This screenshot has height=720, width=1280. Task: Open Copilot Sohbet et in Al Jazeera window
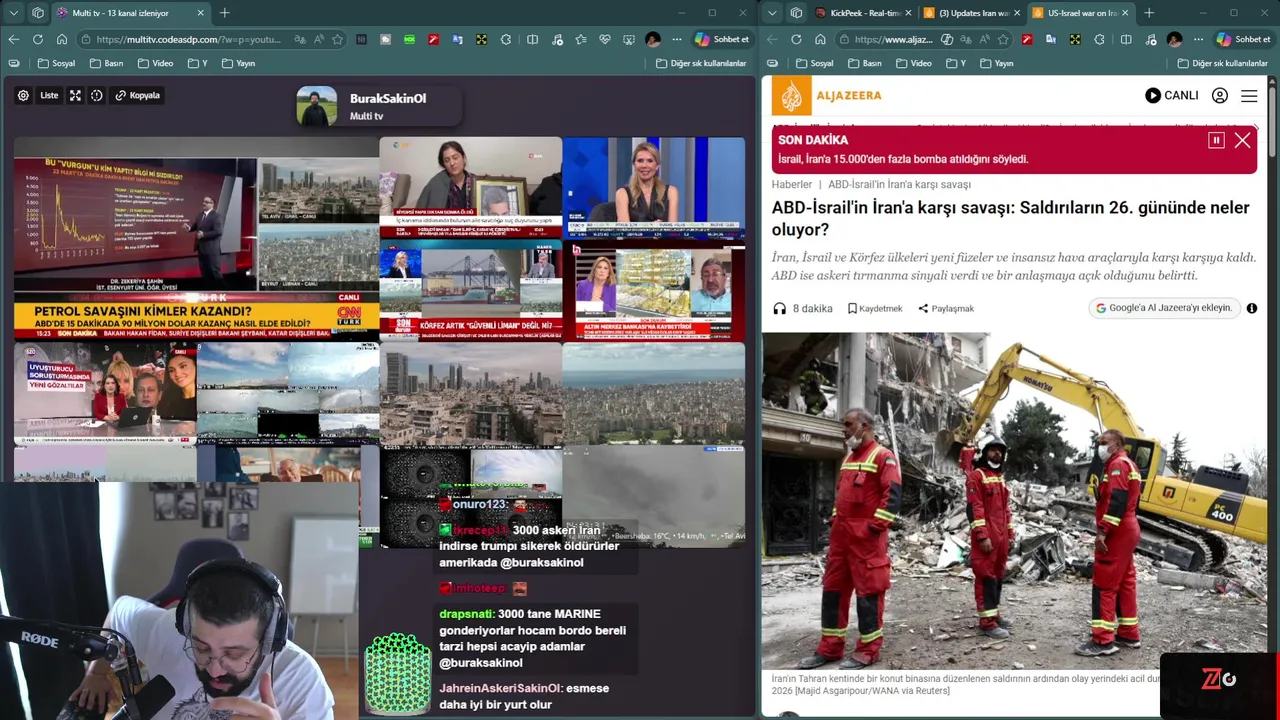pyautogui.click(x=1244, y=39)
